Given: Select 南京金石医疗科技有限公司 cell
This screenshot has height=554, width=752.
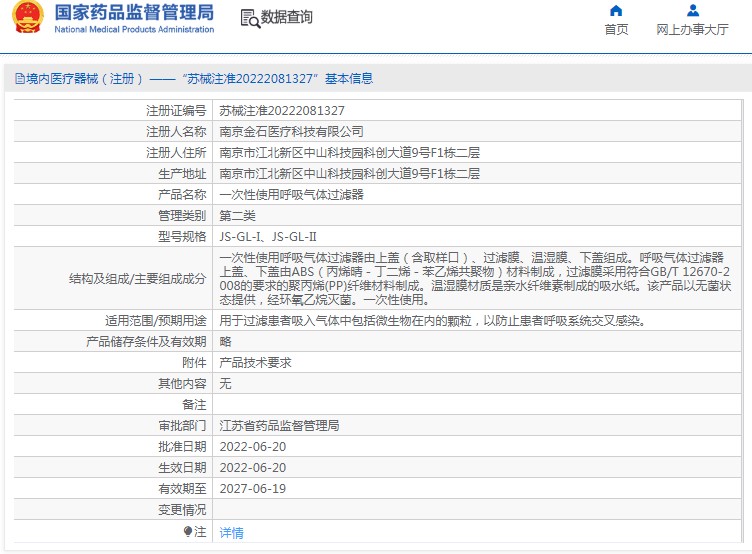Looking at the screenshot, I should click(292, 131).
